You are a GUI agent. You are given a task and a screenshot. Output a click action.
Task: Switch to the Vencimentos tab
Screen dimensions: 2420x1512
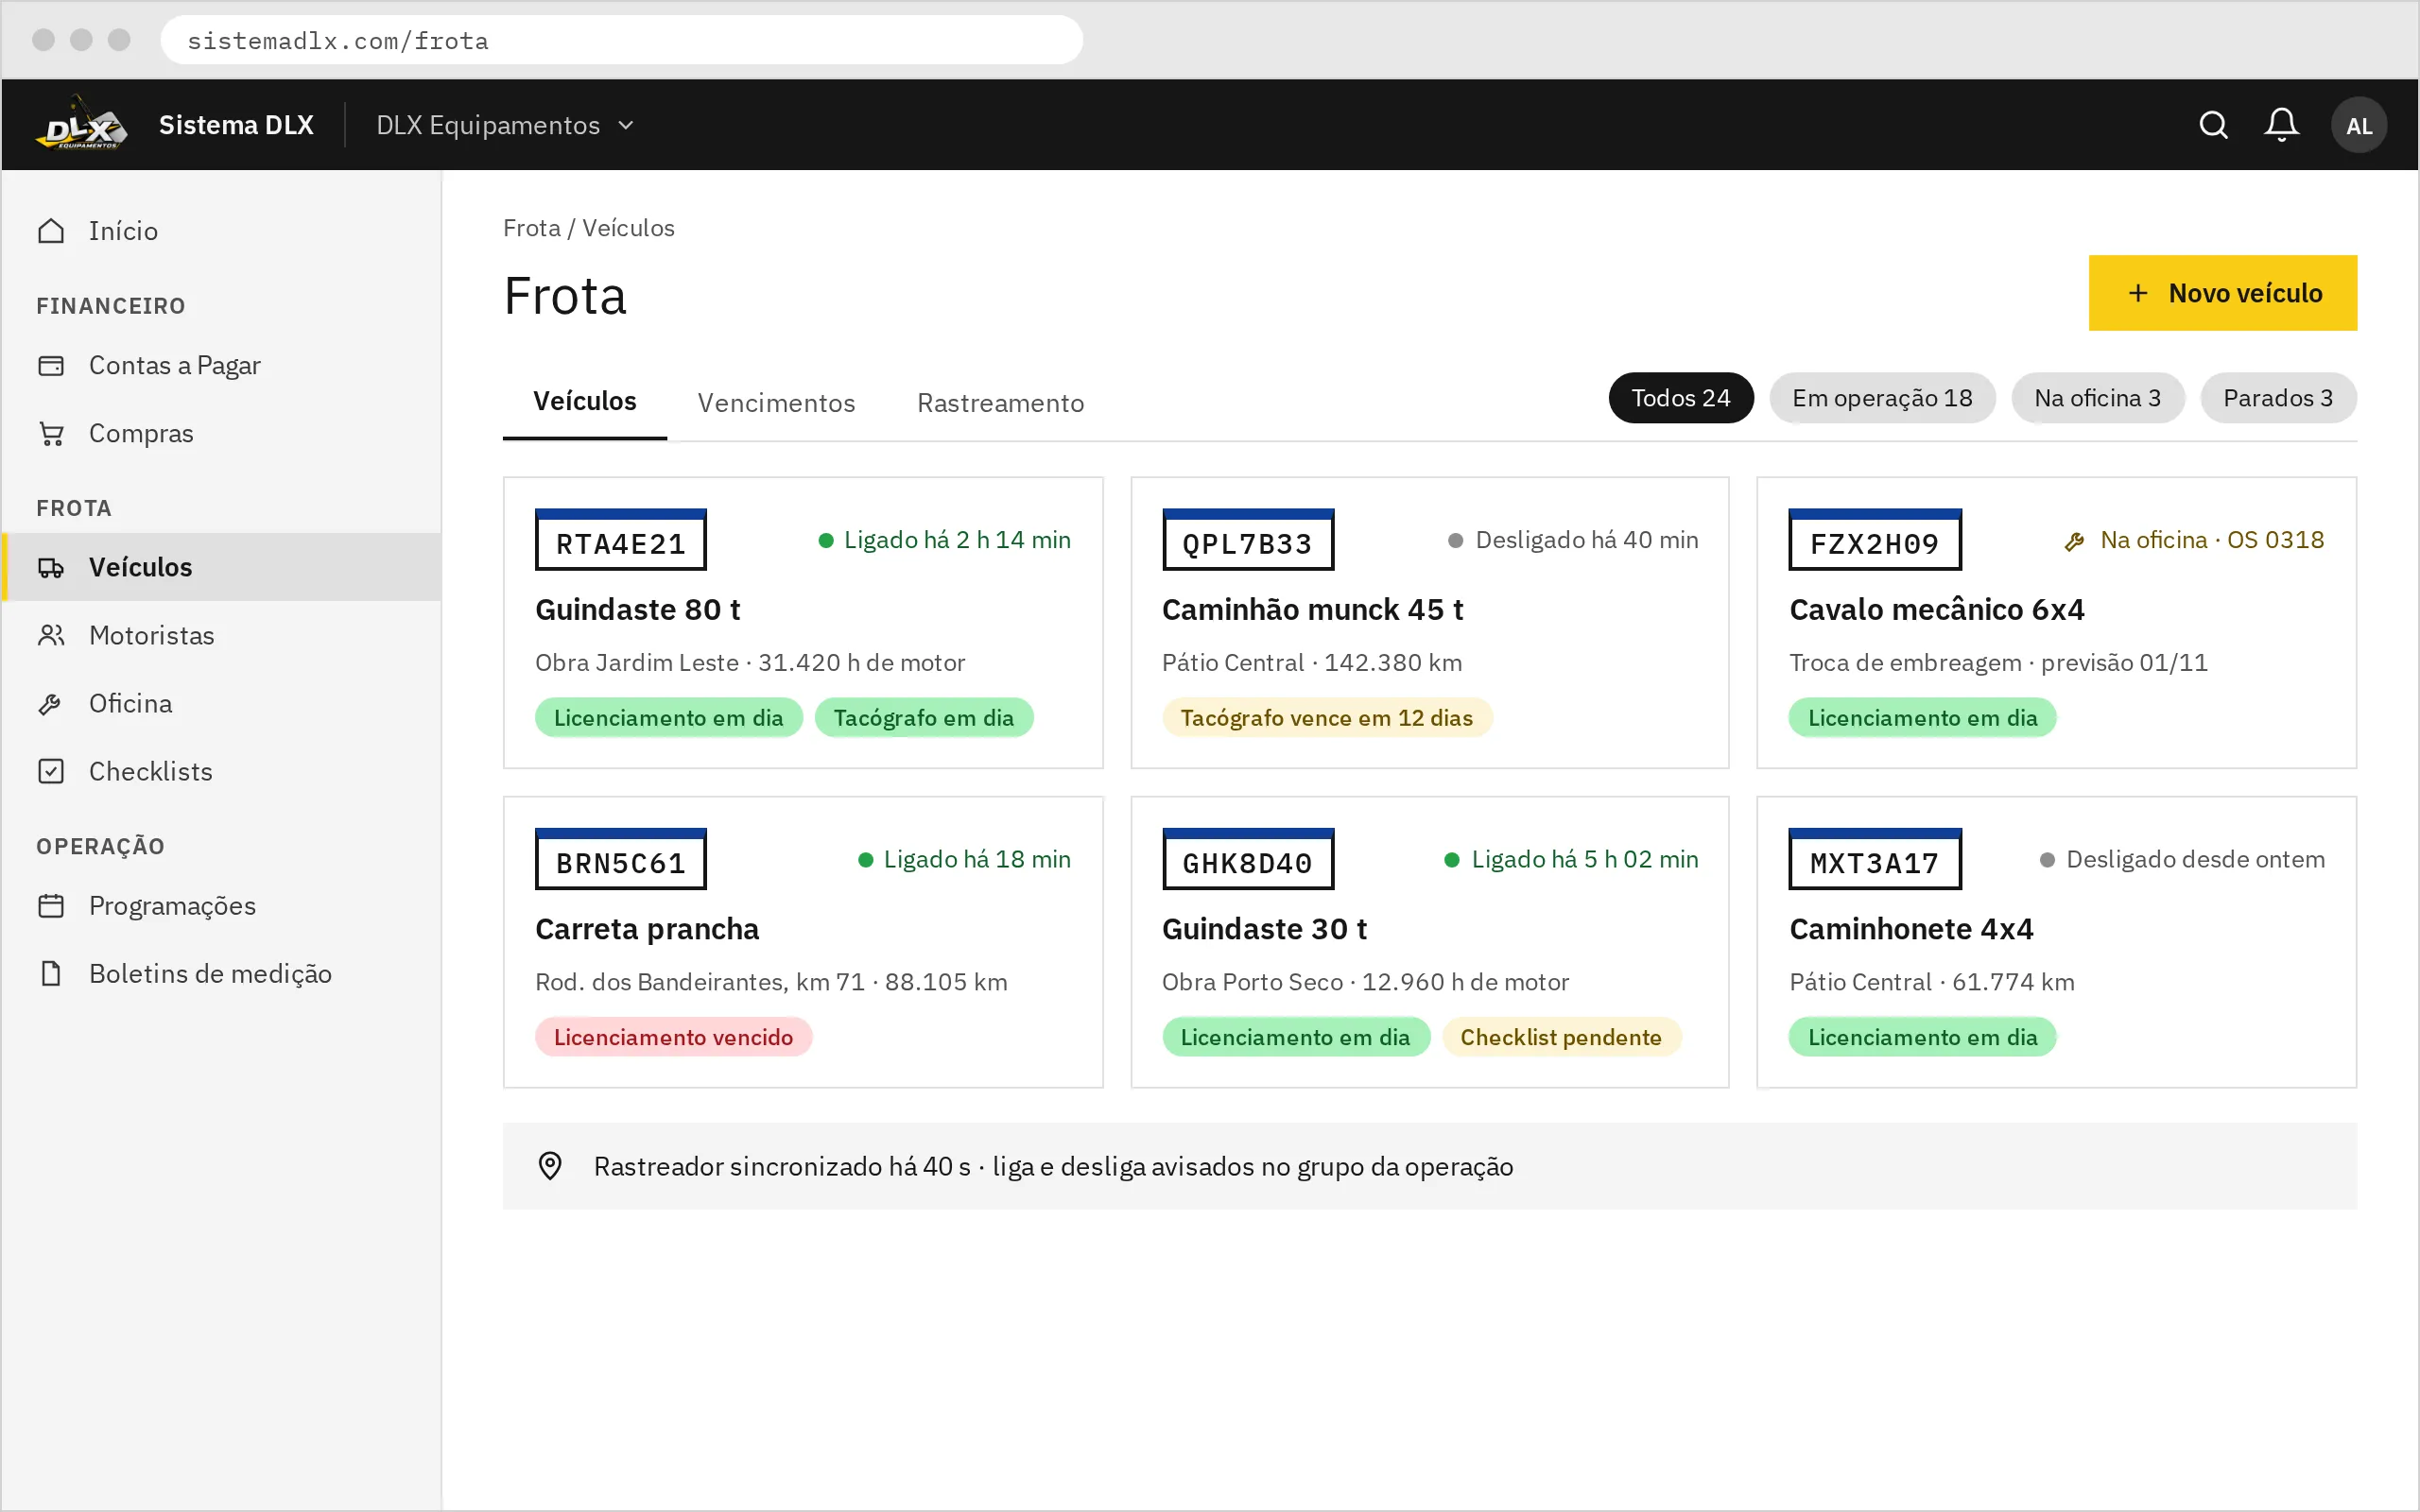click(x=776, y=403)
